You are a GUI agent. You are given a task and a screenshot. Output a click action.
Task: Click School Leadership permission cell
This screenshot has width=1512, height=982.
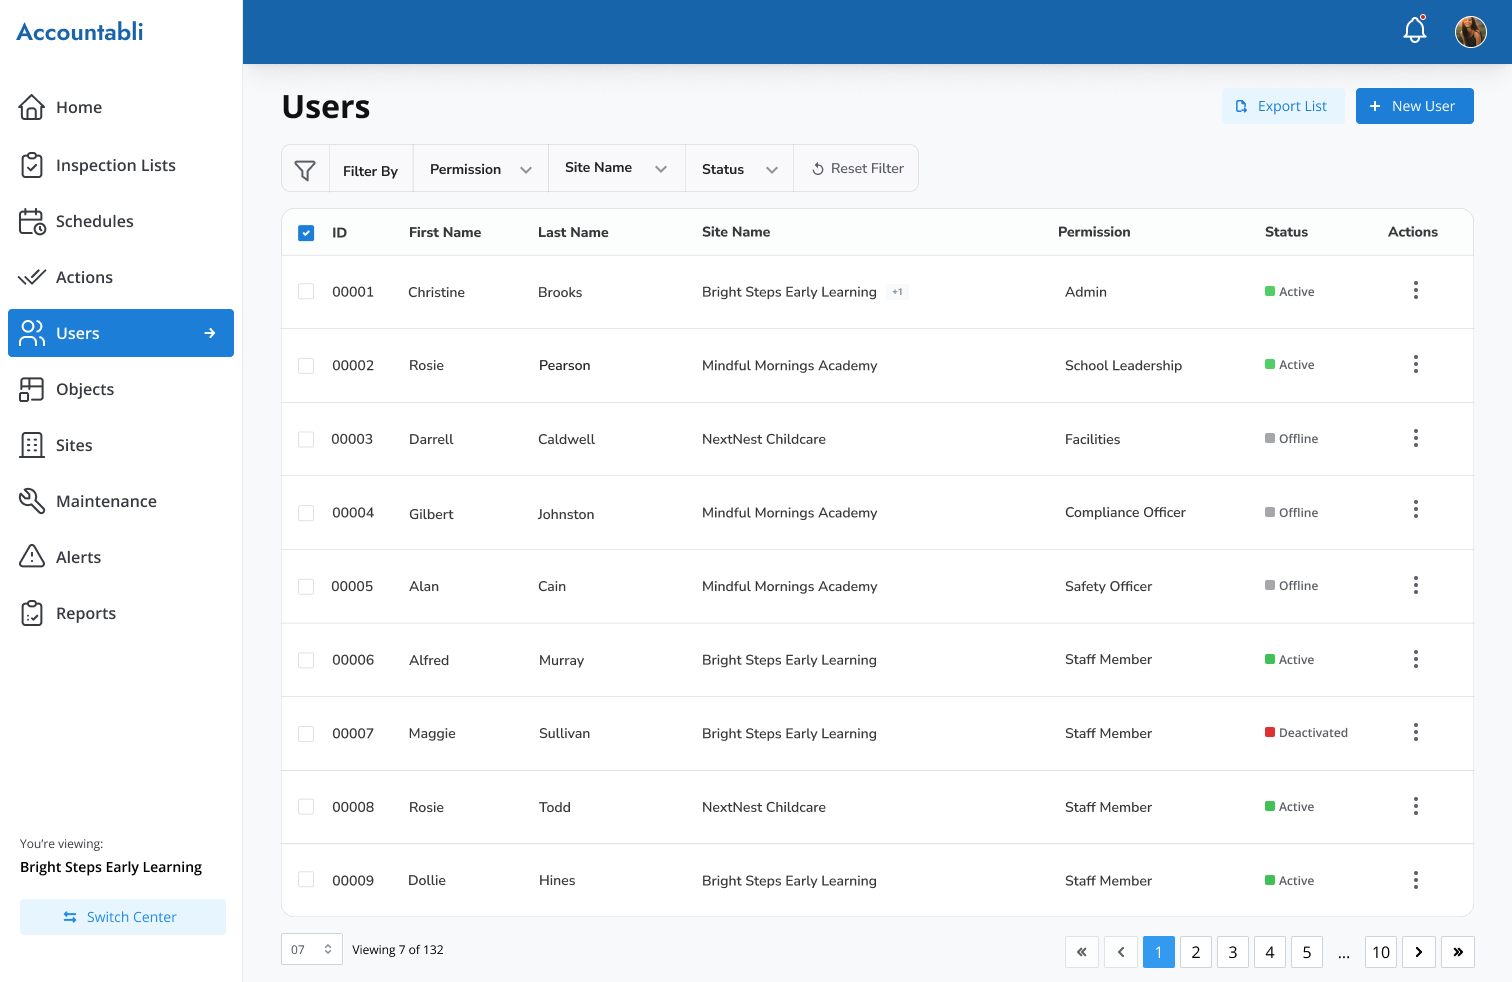tap(1123, 365)
